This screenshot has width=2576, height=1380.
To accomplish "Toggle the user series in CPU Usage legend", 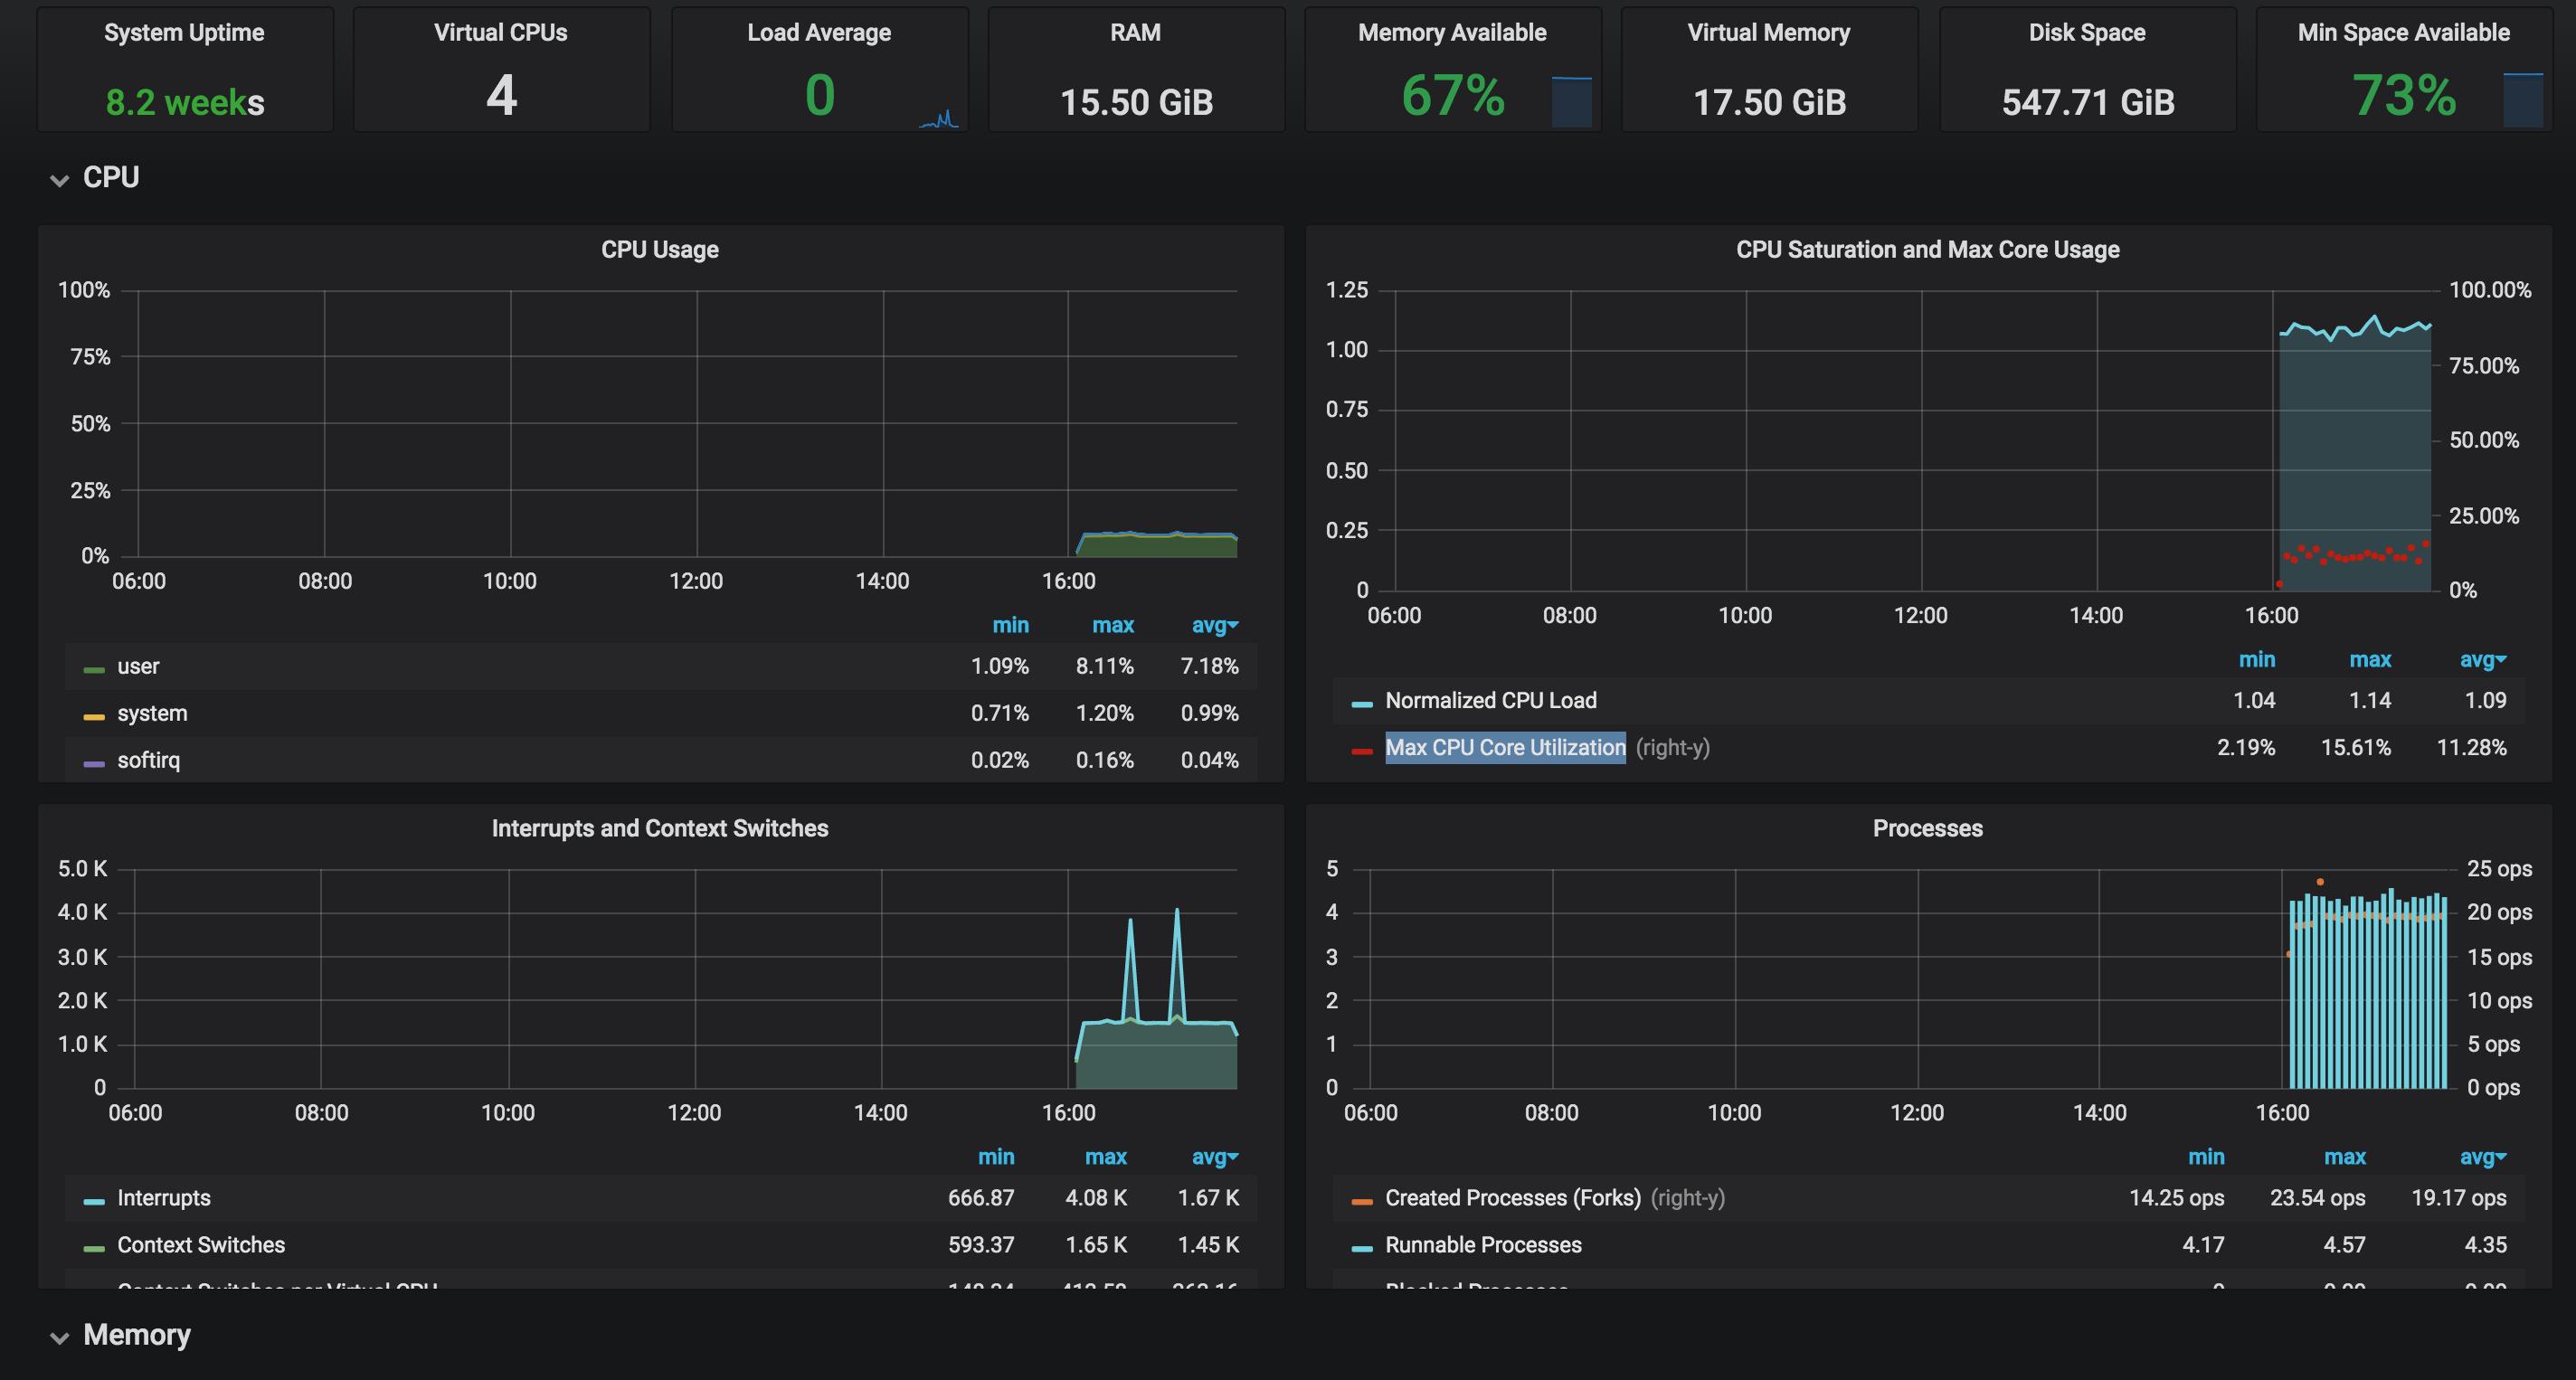I will 138,666.
